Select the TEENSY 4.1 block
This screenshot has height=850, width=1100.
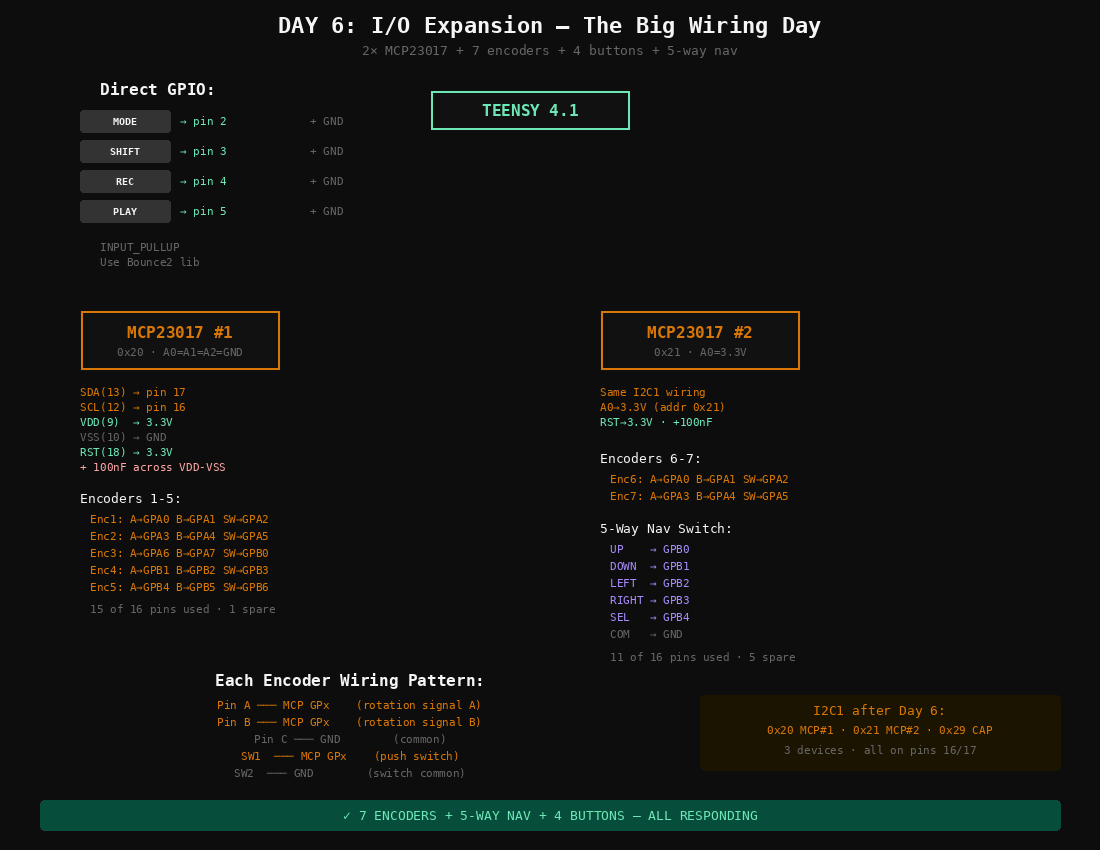pyautogui.click(x=530, y=111)
